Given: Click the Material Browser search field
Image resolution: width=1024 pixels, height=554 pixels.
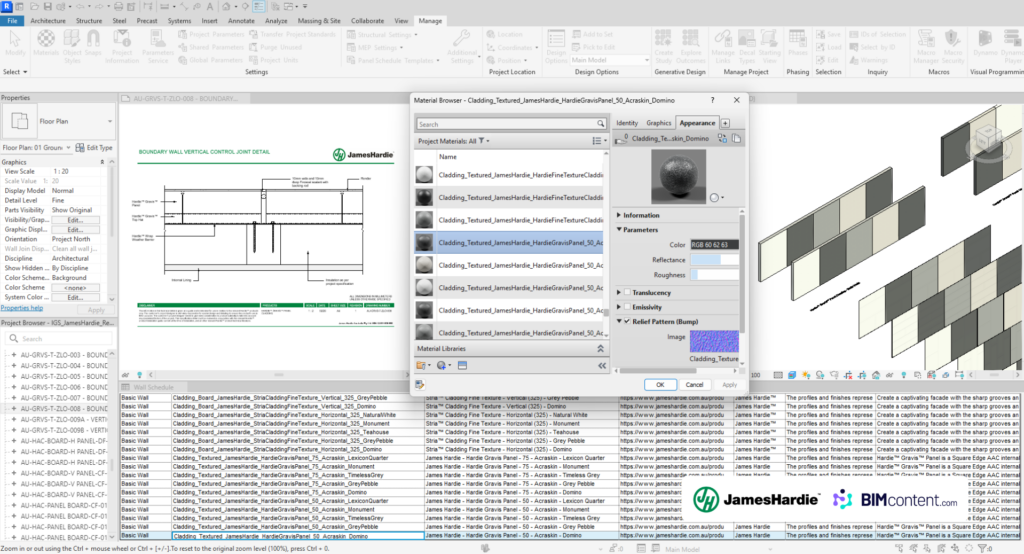Looking at the screenshot, I should (506, 124).
